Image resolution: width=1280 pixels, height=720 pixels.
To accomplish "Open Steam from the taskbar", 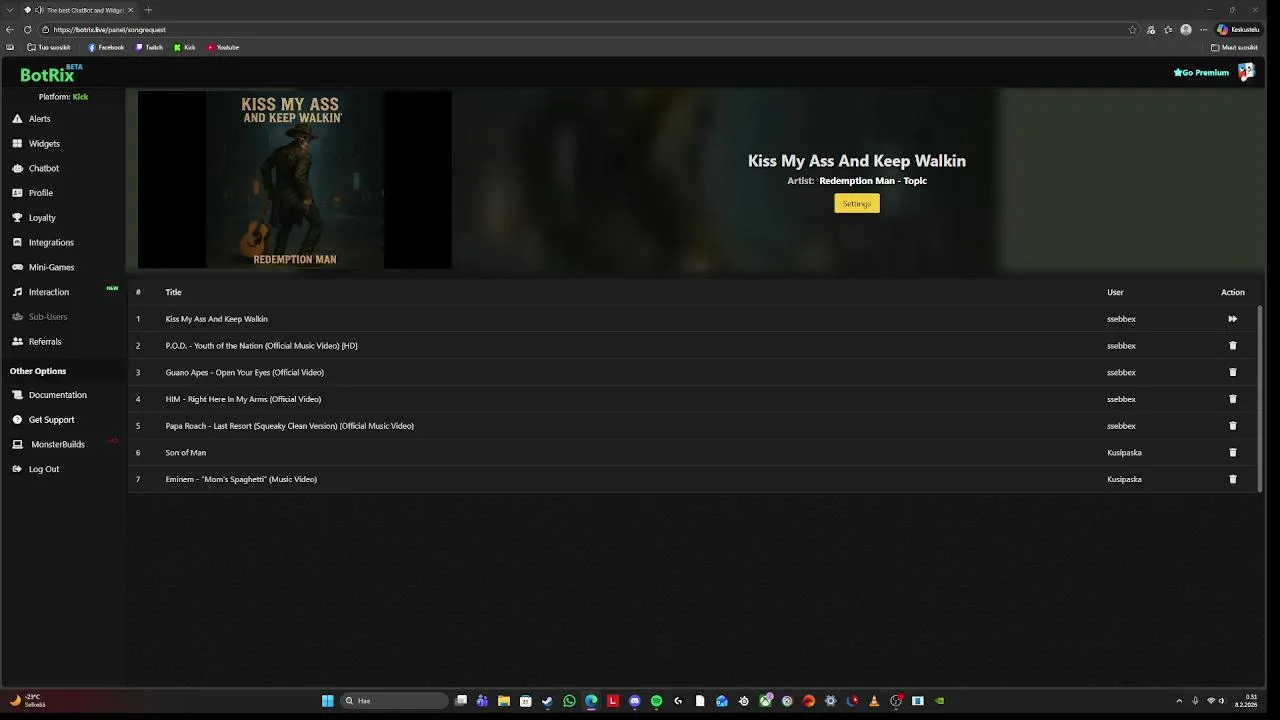I will 547,701.
